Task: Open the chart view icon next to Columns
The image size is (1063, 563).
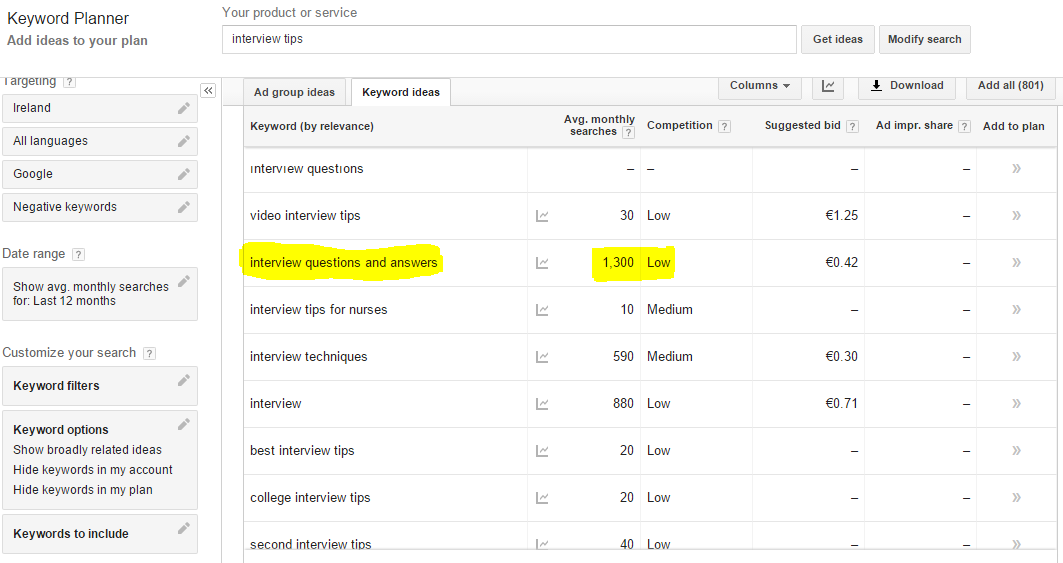Action: pos(828,86)
